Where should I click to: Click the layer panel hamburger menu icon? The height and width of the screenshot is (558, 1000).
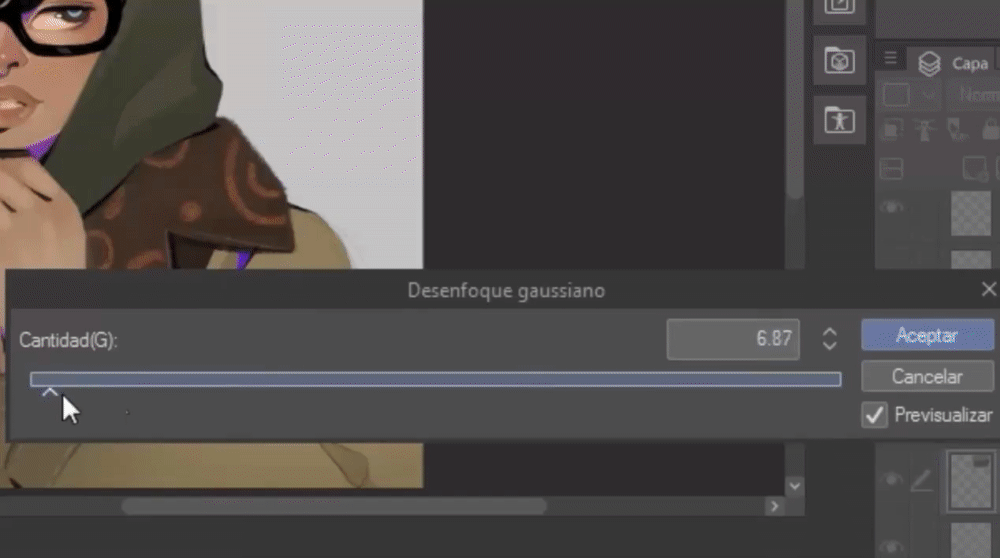890,59
